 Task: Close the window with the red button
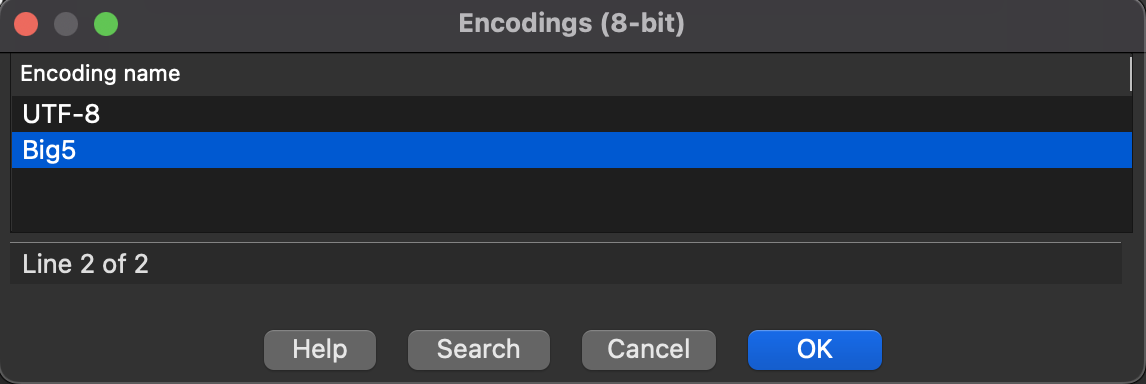pos(26,24)
